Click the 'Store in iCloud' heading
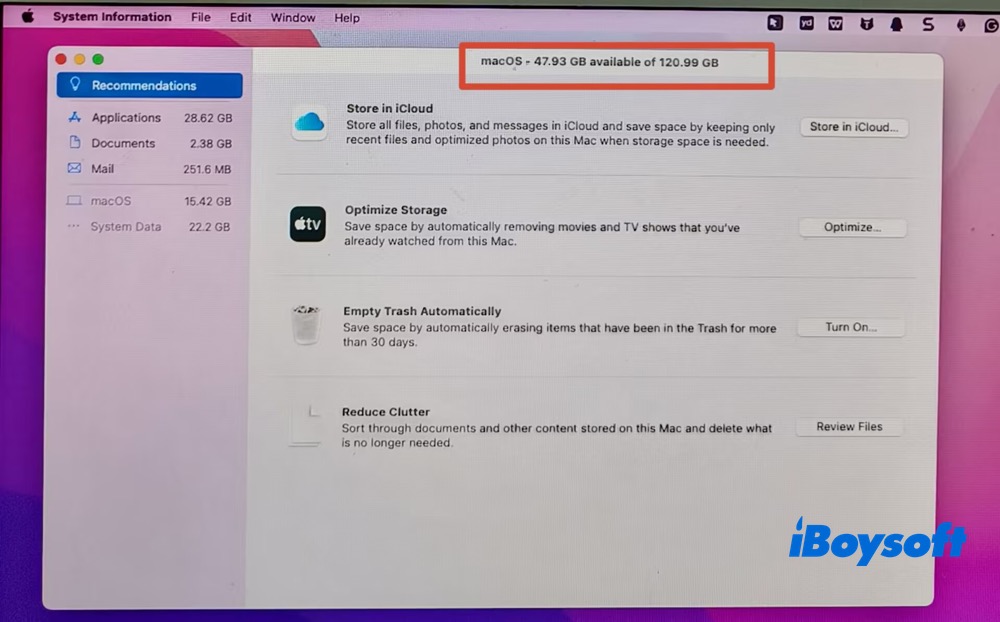This screenshot has width=1000, height=622. pyautogui.click(x=390, y=108)
